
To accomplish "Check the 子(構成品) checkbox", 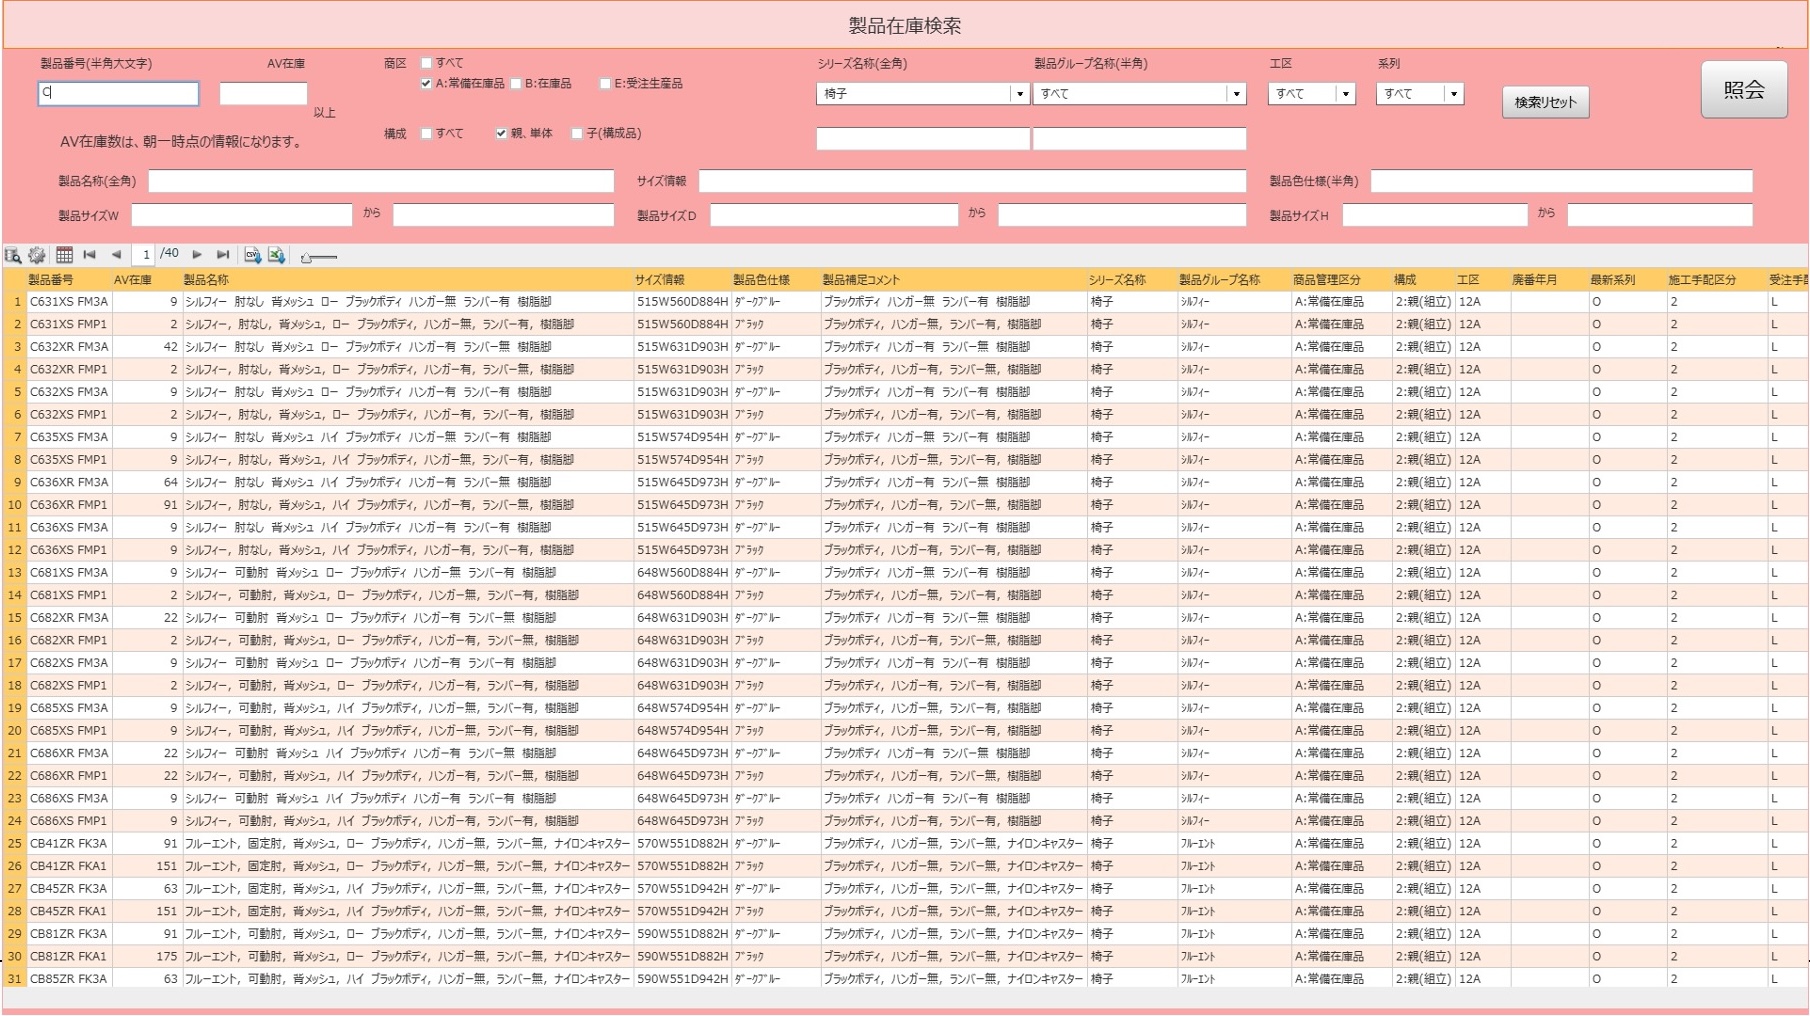I will pos(577,134).
